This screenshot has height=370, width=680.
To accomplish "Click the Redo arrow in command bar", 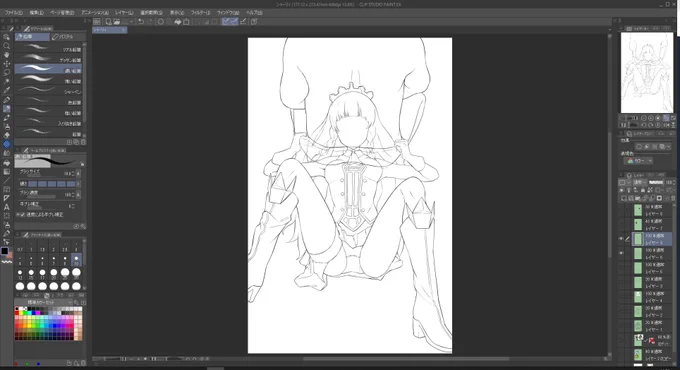I will [149, 21].
